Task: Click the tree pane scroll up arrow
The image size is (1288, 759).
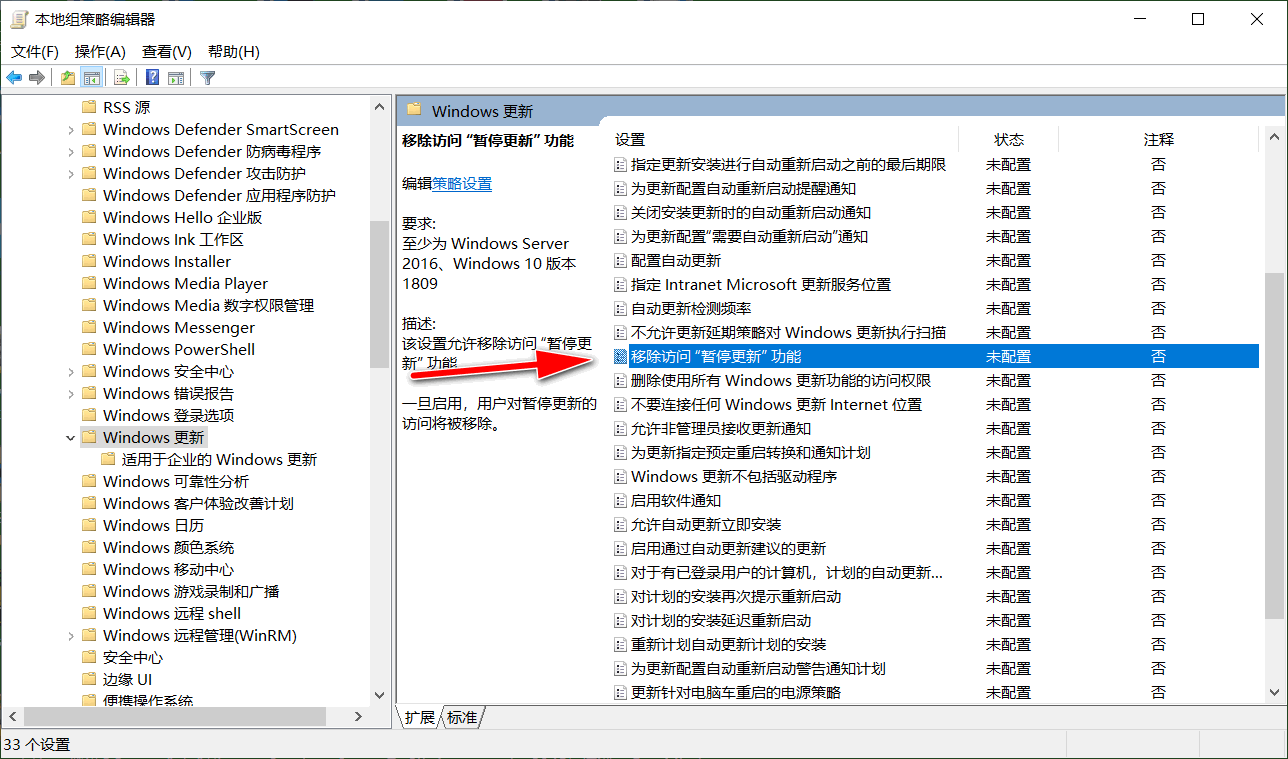Action: [379, 106]
